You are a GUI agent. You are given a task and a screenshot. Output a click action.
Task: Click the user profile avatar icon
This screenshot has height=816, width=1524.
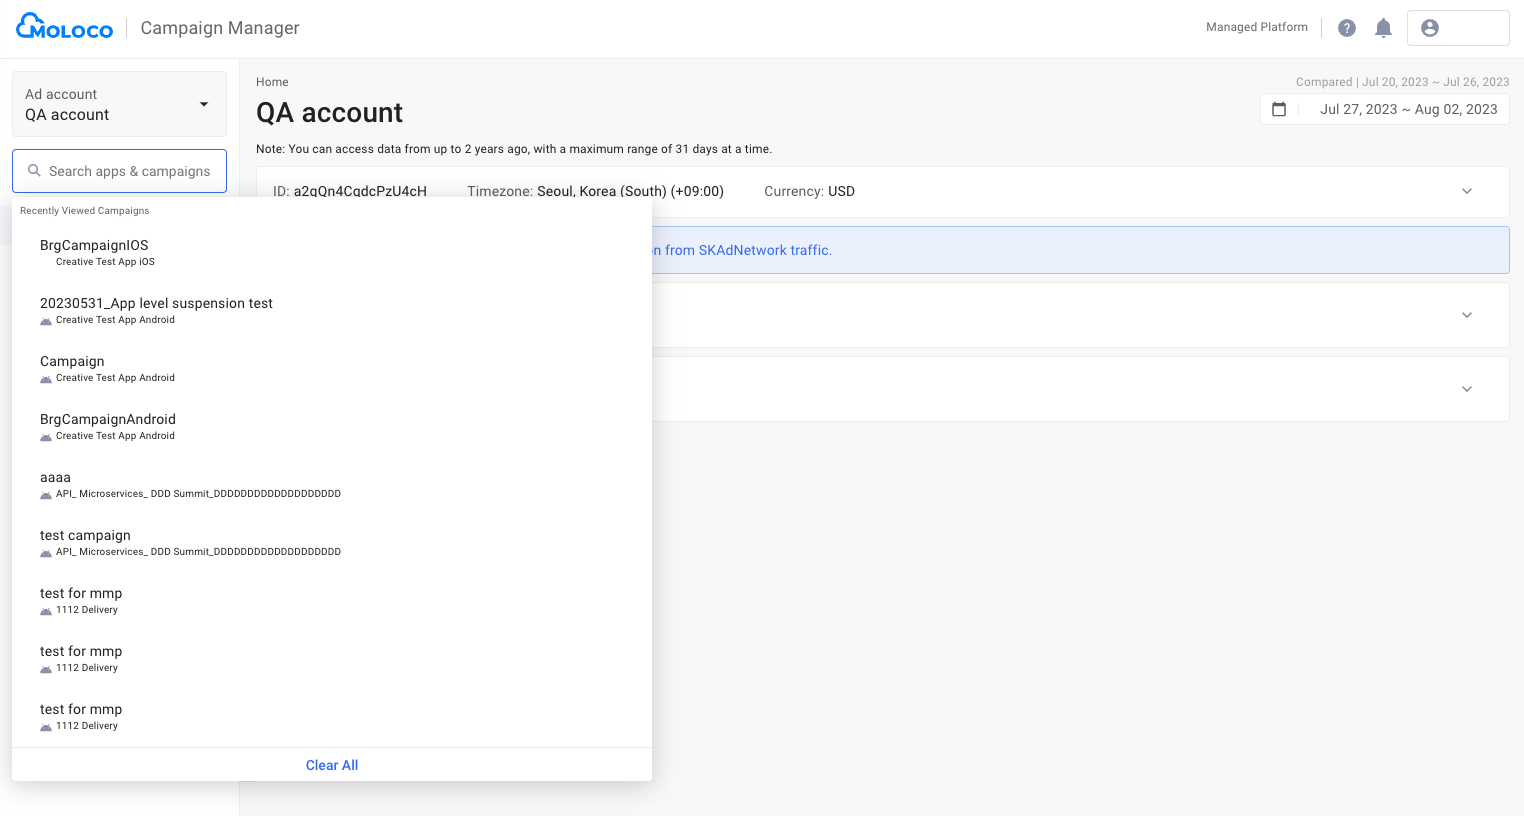point(1430,28)
